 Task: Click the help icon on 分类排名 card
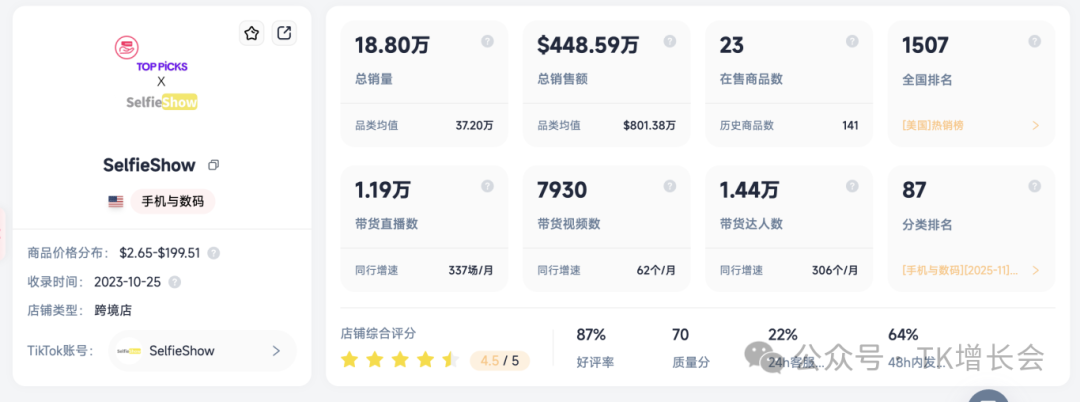coord(1034,186)
